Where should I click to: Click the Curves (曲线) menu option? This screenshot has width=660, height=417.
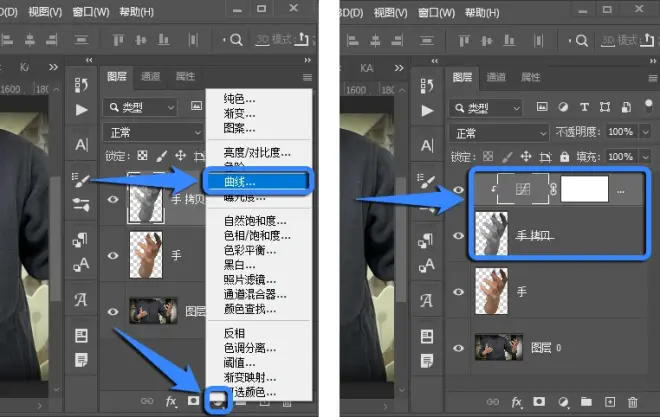[x=238, y=183]
